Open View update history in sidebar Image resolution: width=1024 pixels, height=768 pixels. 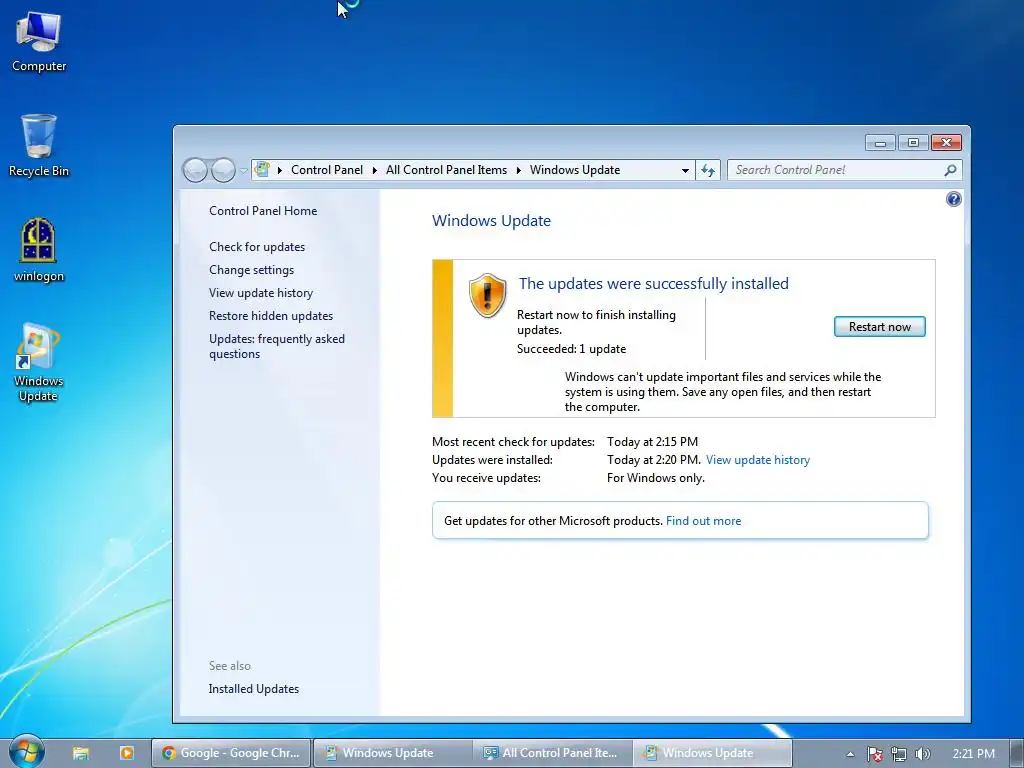click(261, 293)
